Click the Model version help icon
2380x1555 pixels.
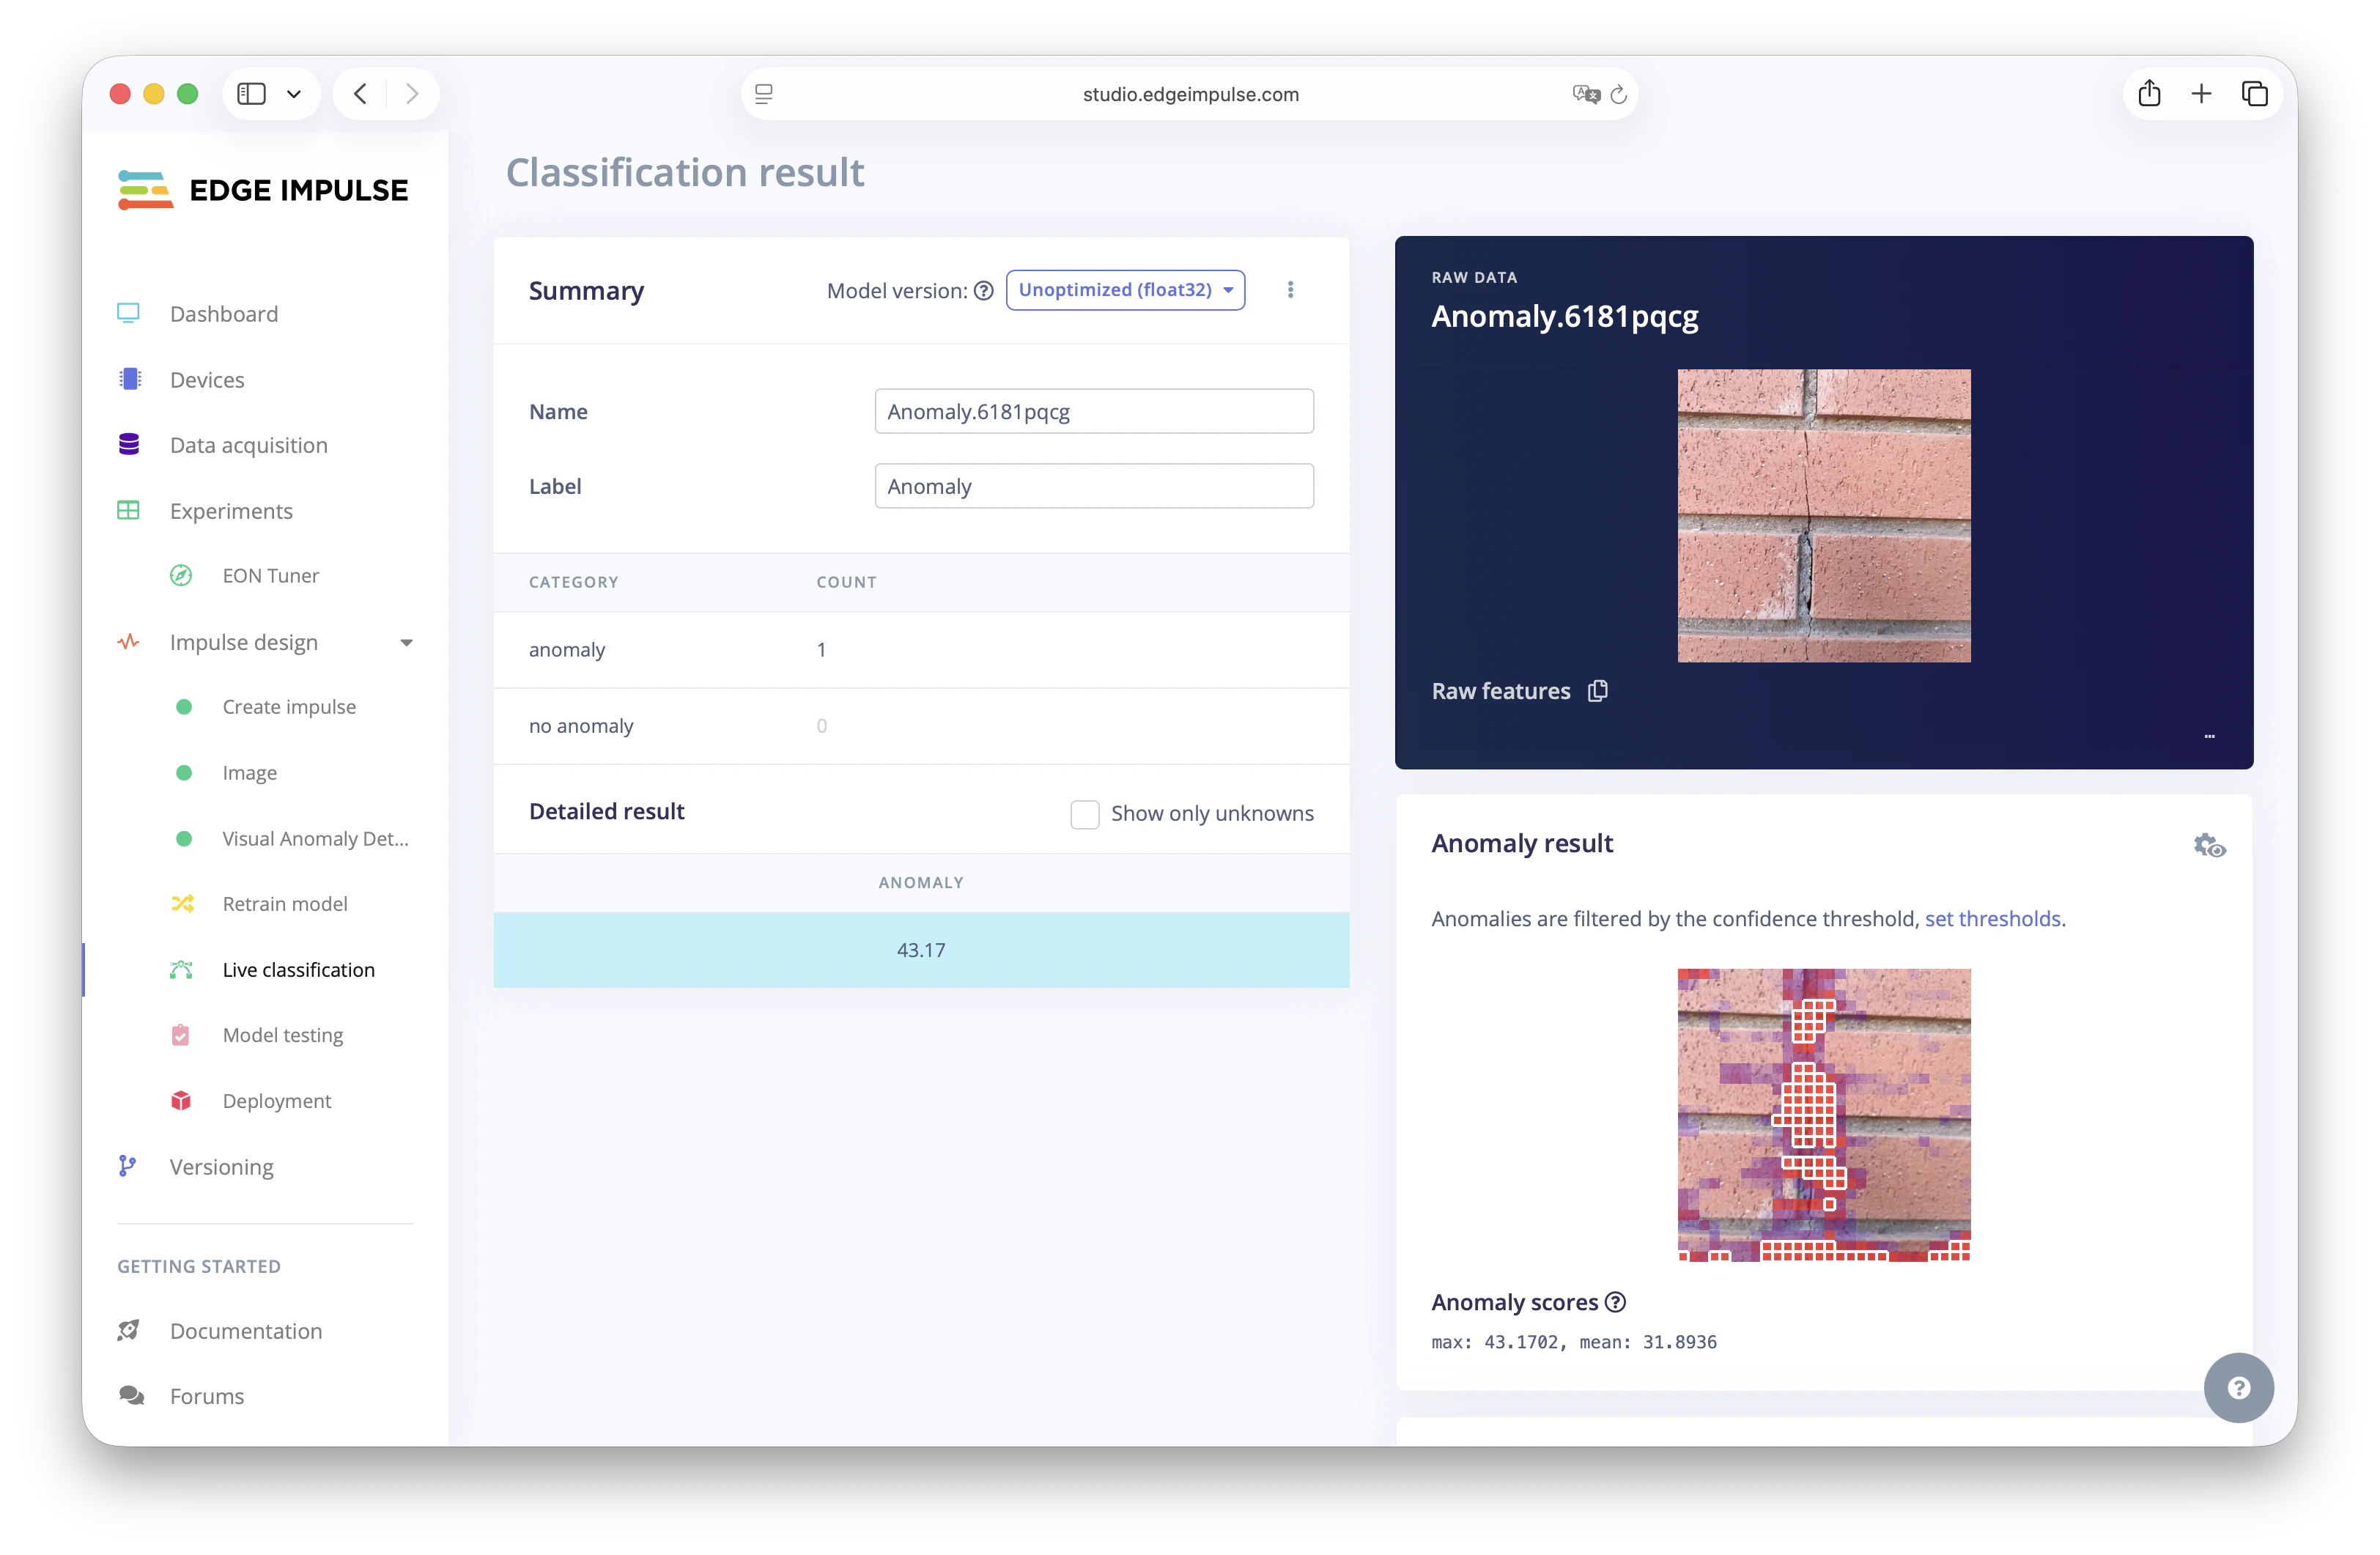pos(984,291)
